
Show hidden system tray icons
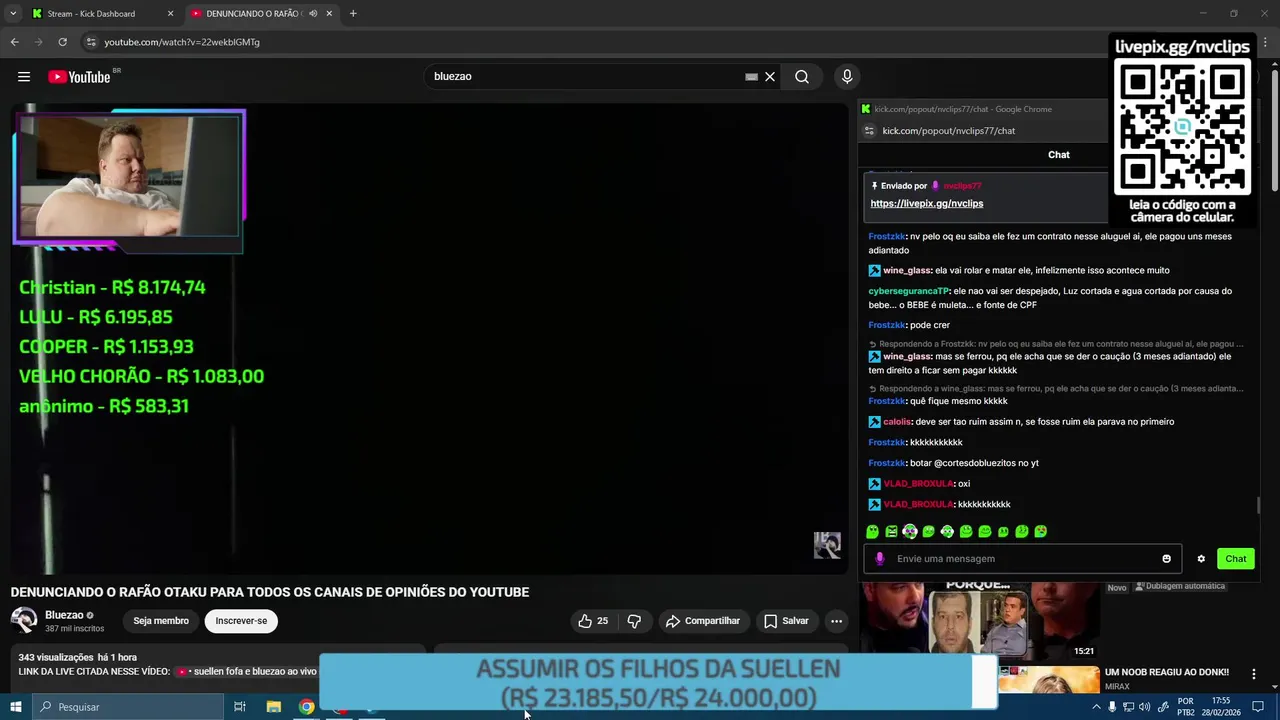point(1097,707)
